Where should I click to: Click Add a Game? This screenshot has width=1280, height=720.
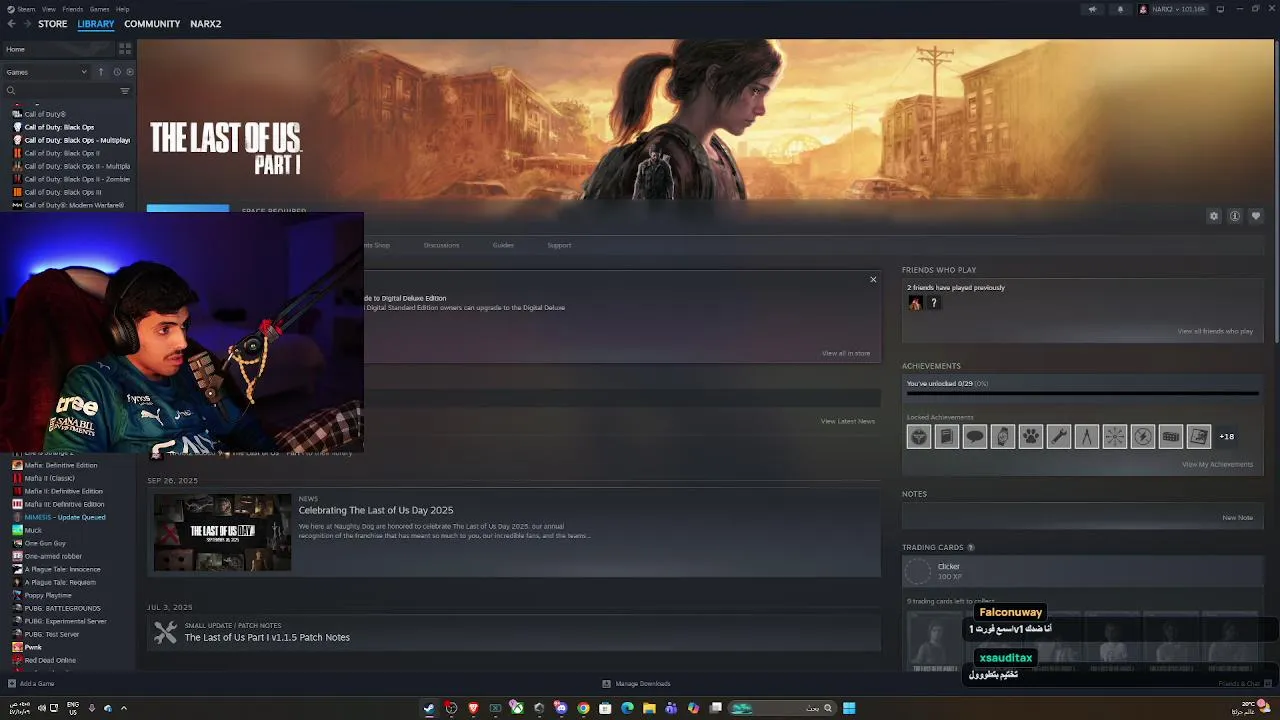pyautogui.click(x=31, y=684)
